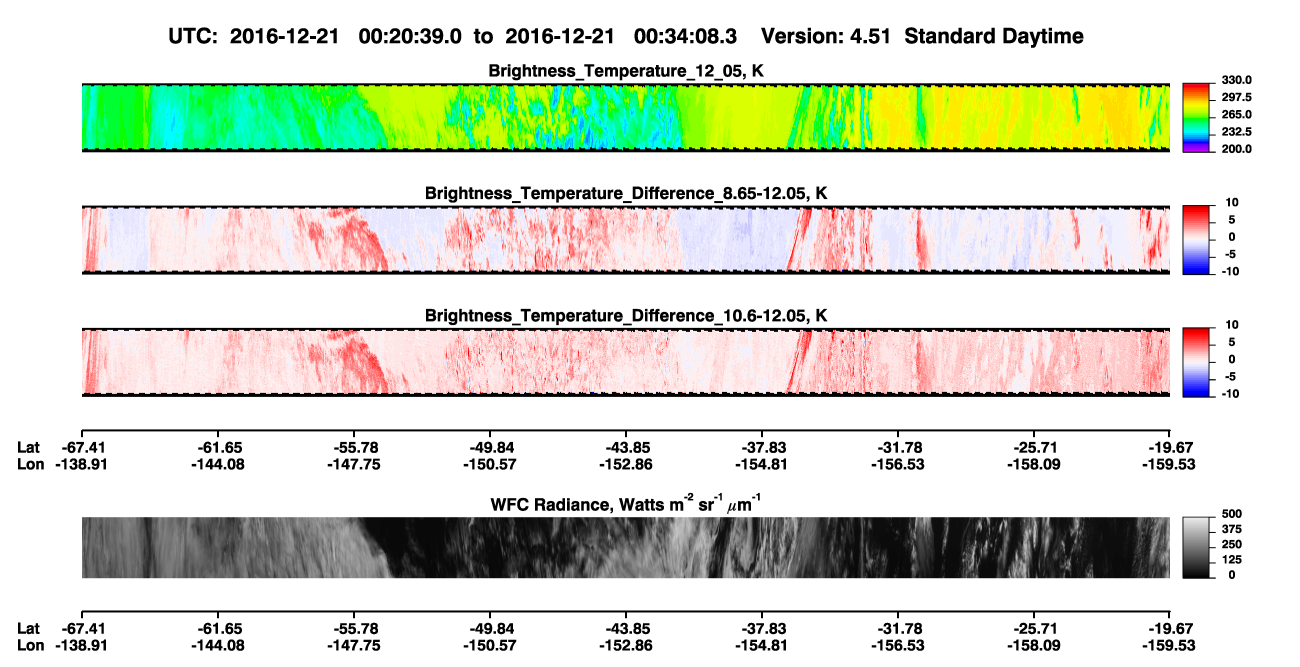Click upper axis latitude value -55.78

click(353, 446)
